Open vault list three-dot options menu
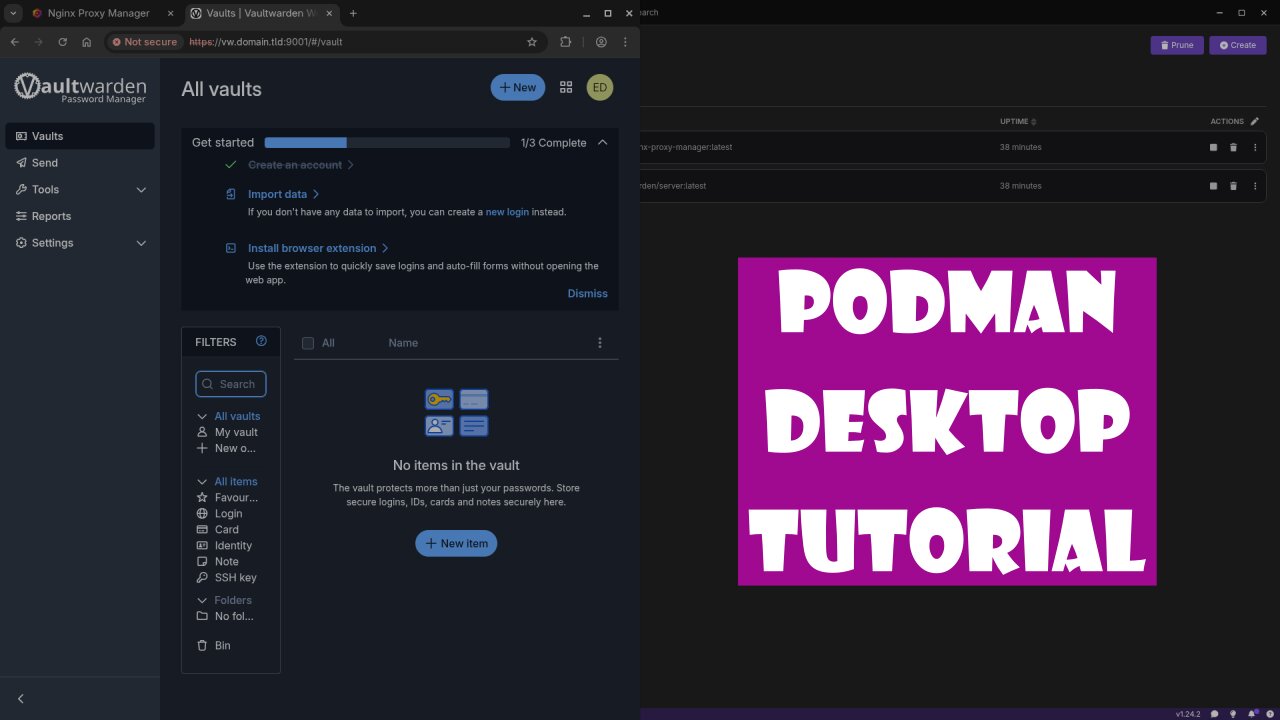 pyautogui.click(x=600, y=343)
